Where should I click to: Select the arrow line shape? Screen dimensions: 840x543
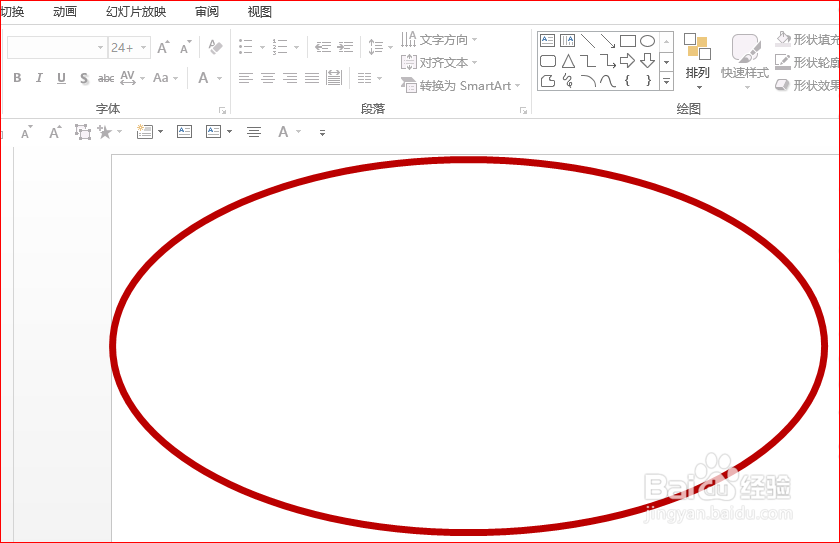tap(608, 41)
